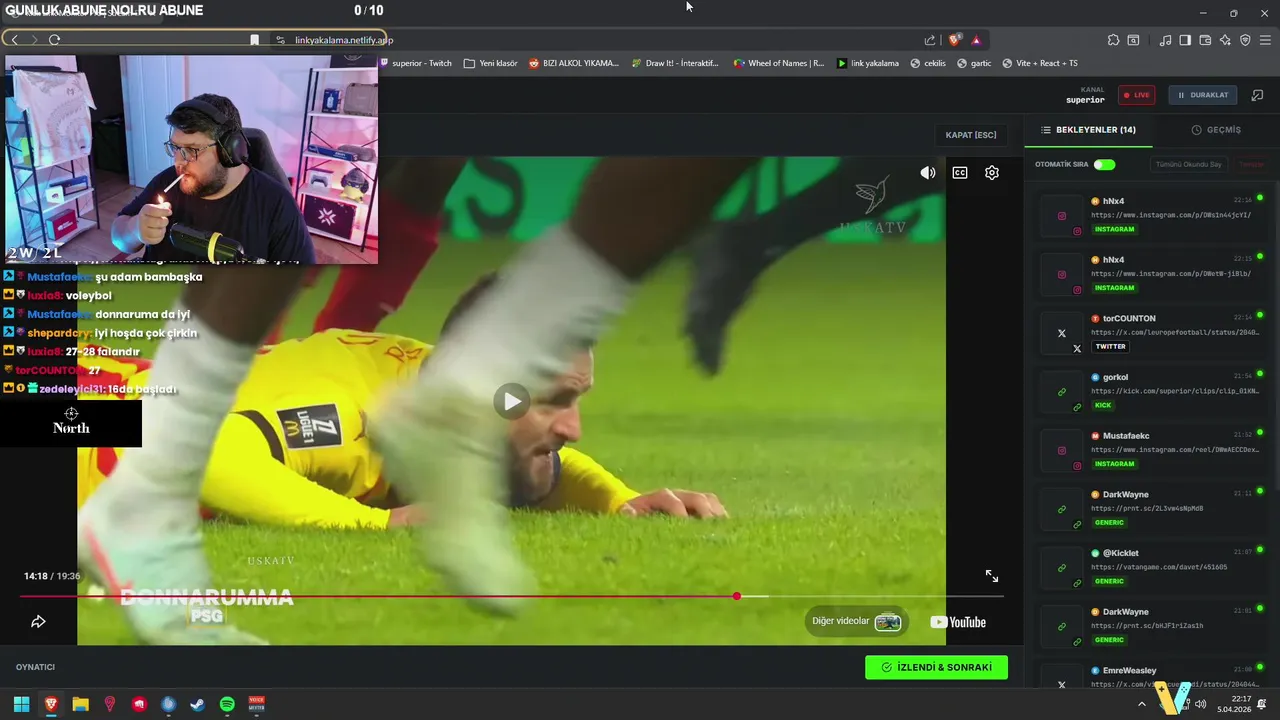1280x720 pixels.
Task: Open 'Vite + React + TS' bookmark
Action: [1040, 63]
